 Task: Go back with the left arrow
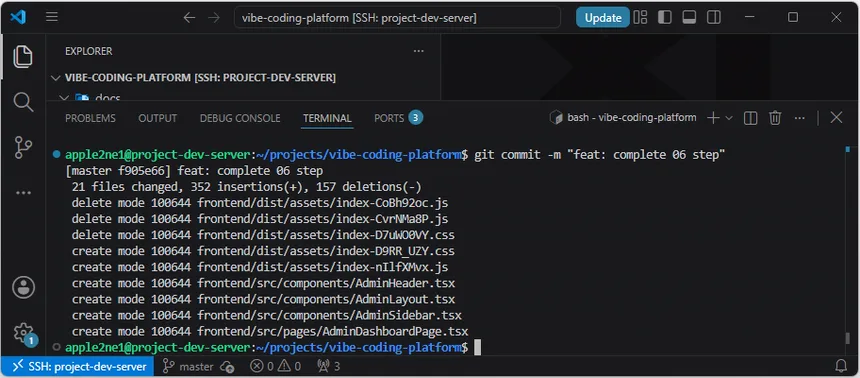click(x=189, y=18)
